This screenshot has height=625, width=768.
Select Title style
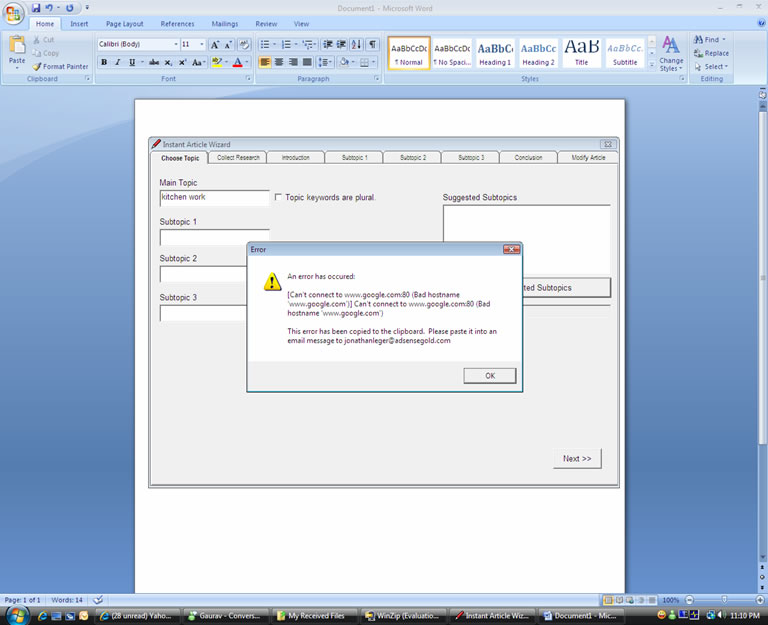coord(581,53)
